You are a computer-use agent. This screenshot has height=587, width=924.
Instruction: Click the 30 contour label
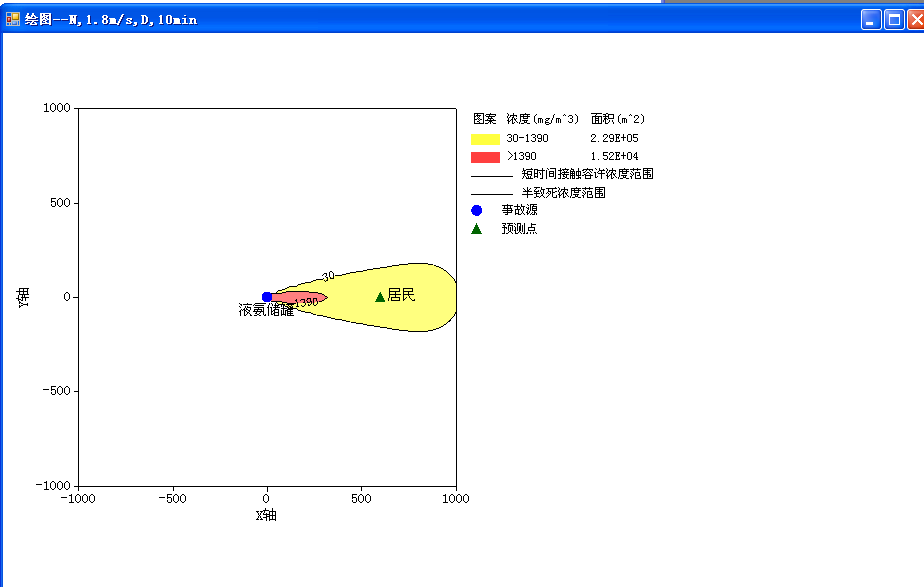328,275
